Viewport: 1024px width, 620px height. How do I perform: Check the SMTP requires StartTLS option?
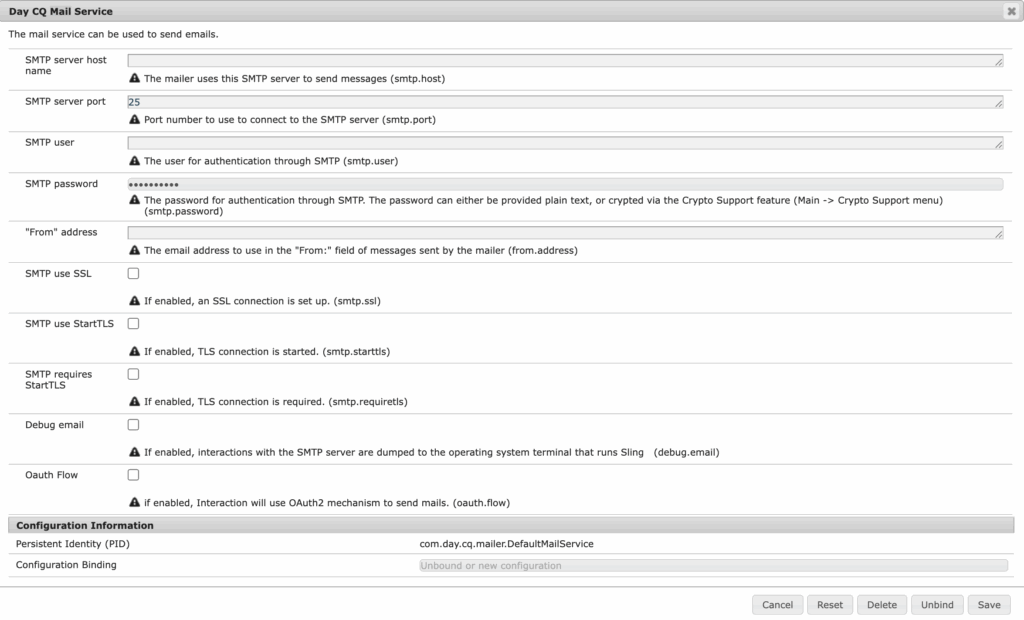coord(134,374)
